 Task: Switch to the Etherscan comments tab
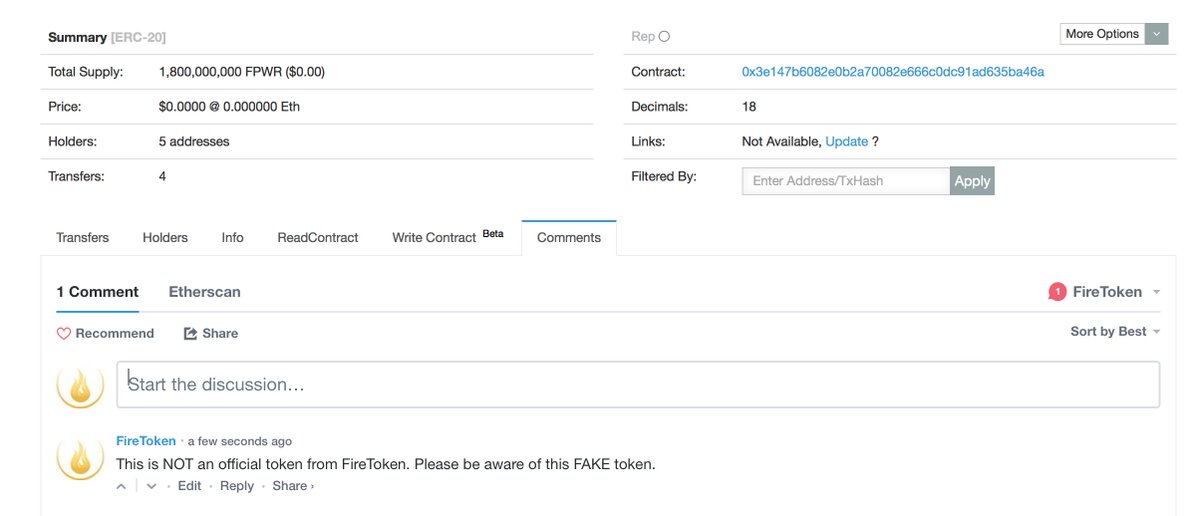coord(205,292)
